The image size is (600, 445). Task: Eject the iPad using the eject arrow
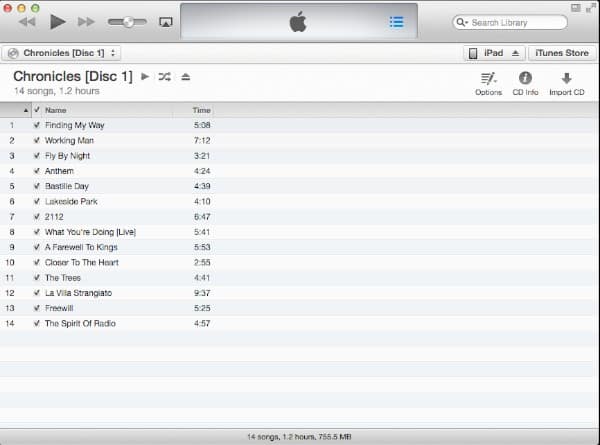click(x=515, y=53)
